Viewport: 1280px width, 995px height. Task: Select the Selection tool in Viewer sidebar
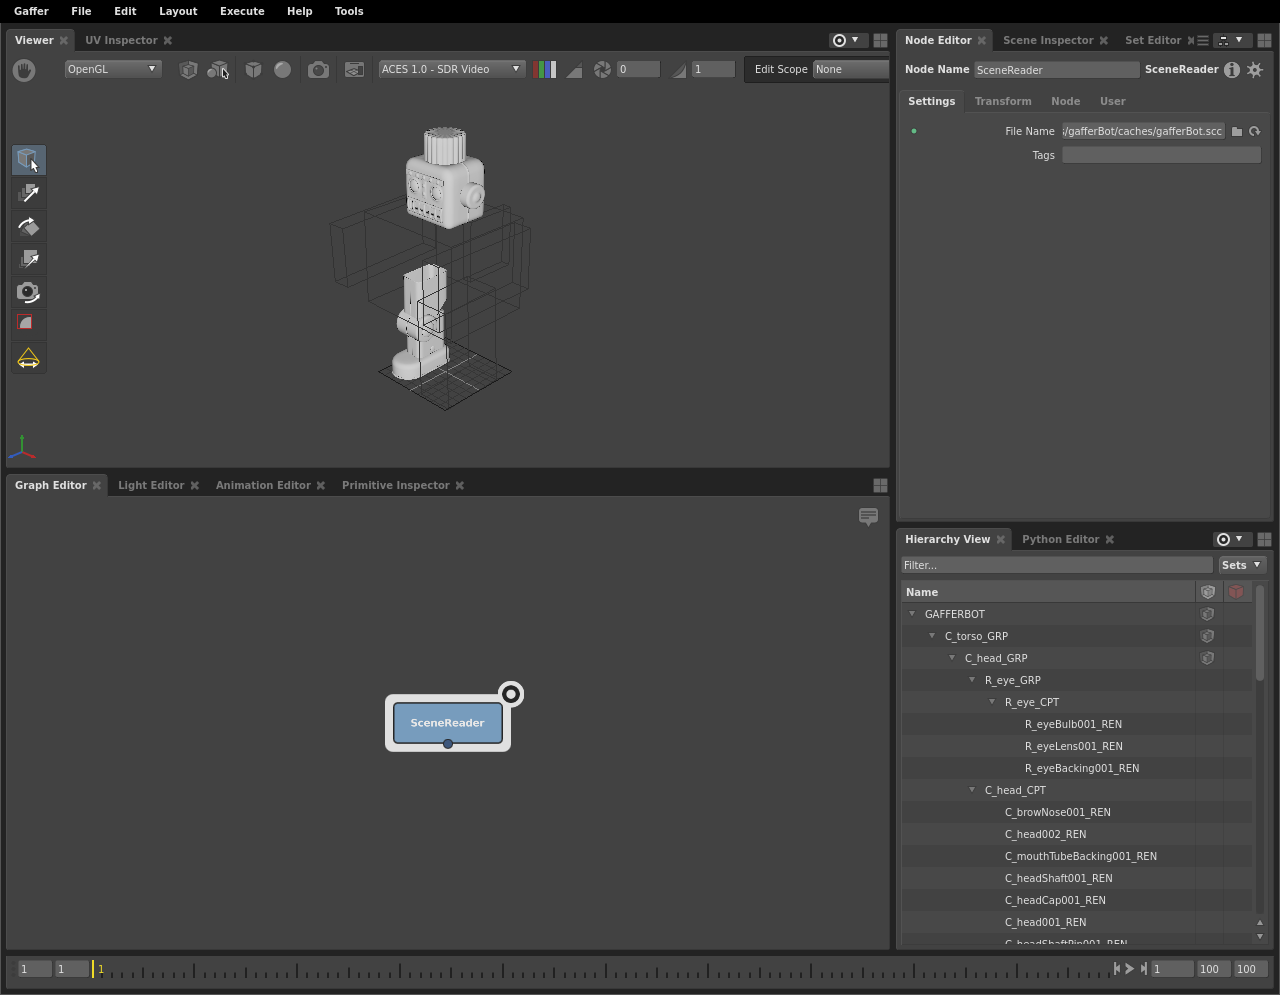tap(29, 160)
